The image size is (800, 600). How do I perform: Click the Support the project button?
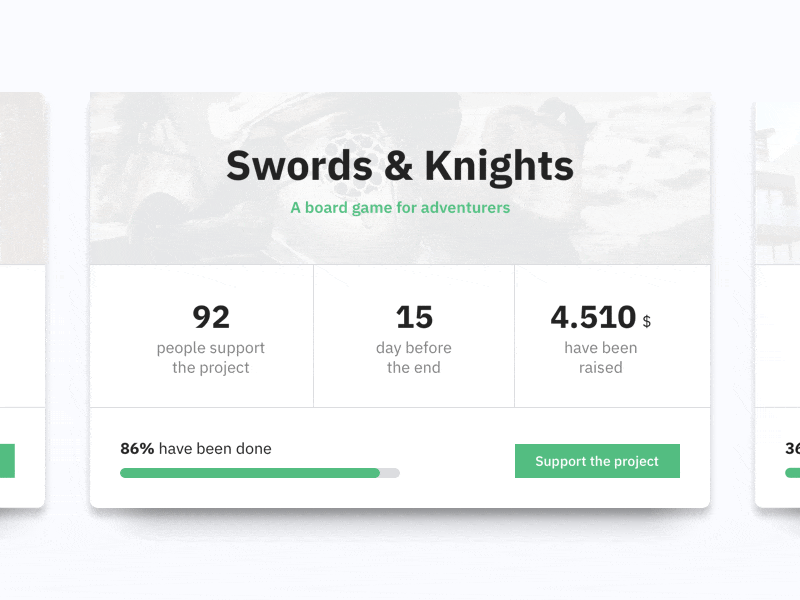click(597, 461)
